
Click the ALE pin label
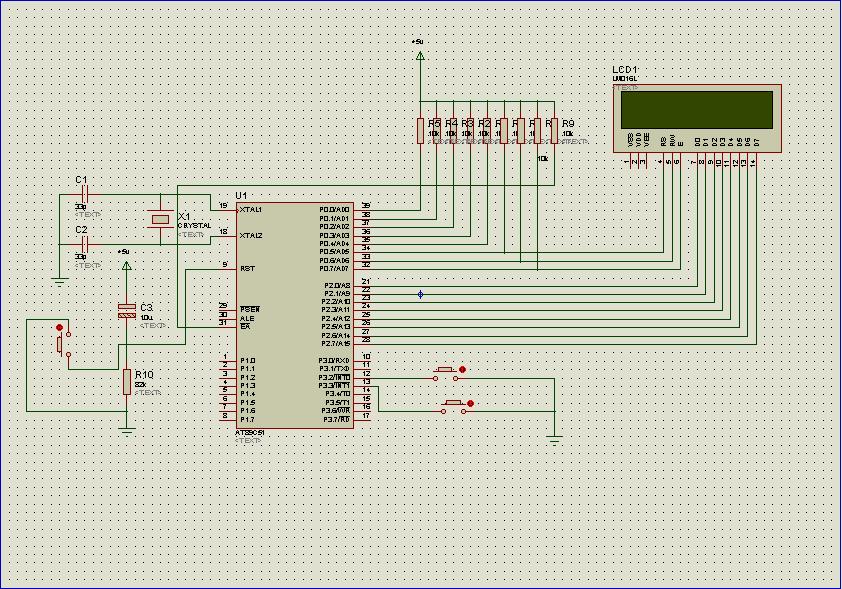click(247, 318)
